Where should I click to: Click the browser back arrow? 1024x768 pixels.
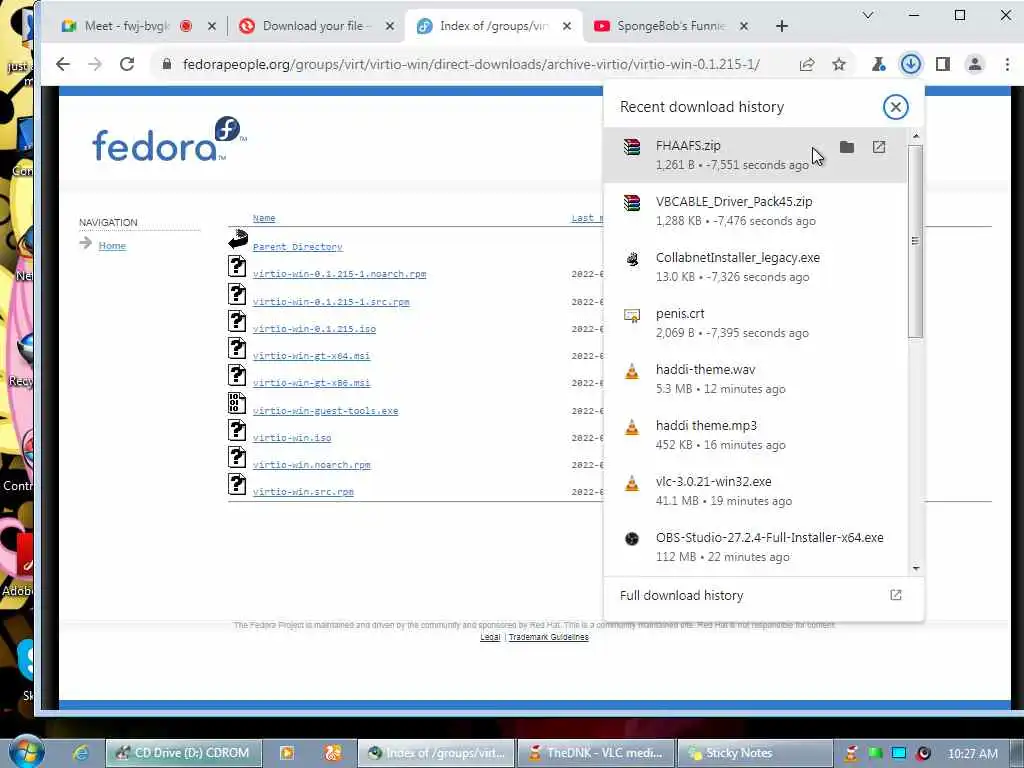pos(63,64)
